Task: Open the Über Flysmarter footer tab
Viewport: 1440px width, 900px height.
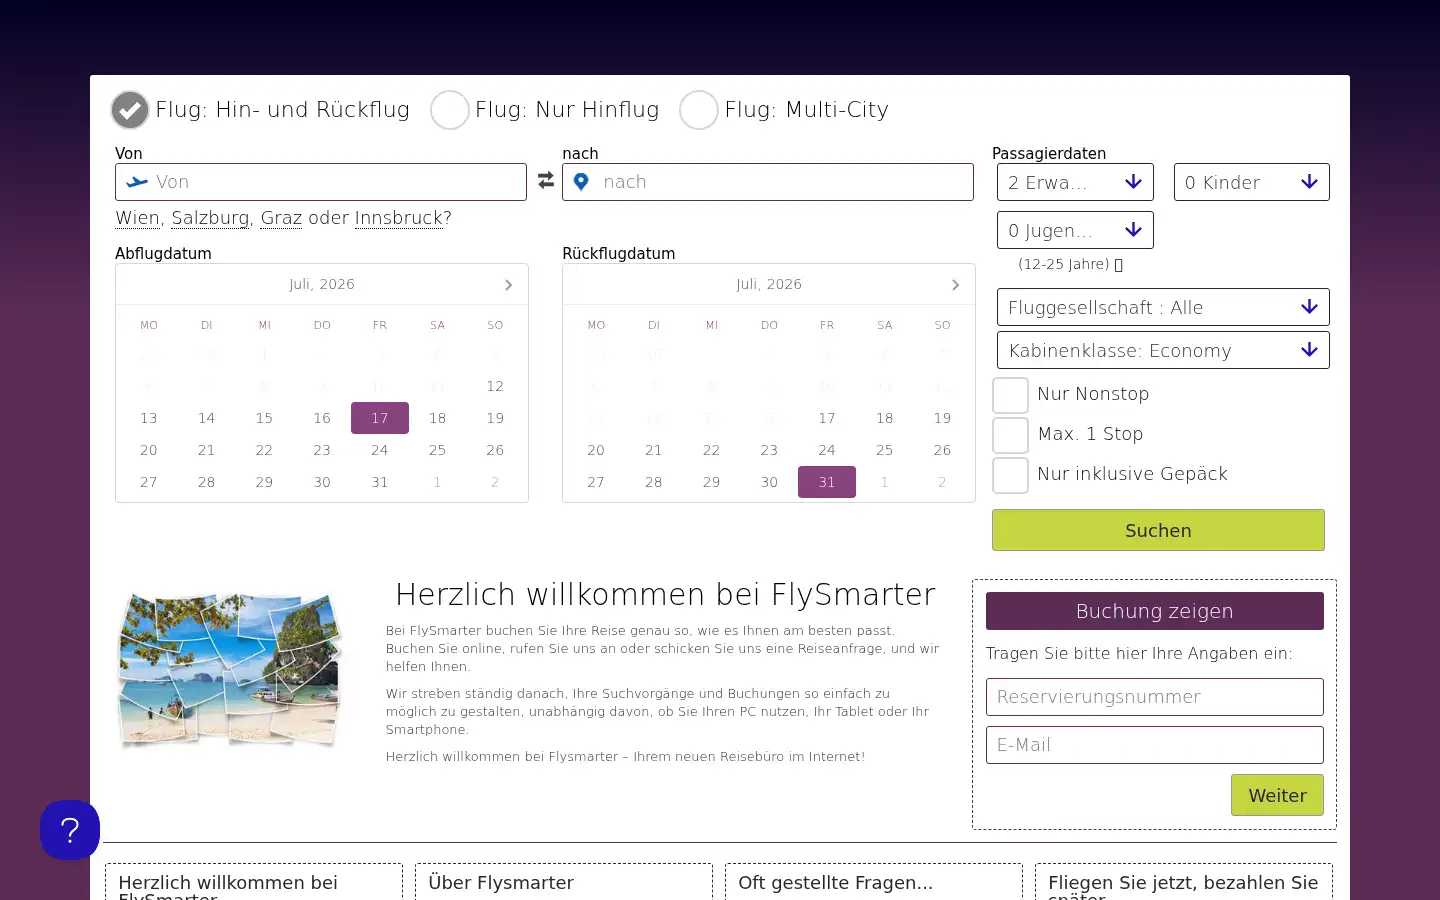Action: (564, 882)
